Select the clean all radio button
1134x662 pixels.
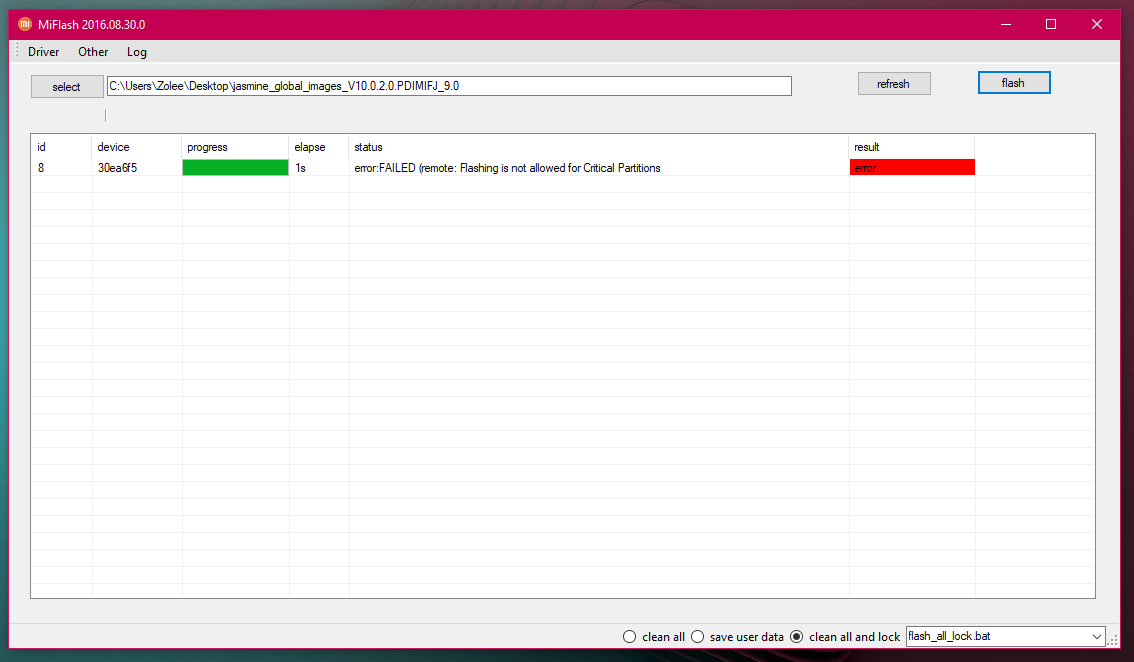coord(629,637)
